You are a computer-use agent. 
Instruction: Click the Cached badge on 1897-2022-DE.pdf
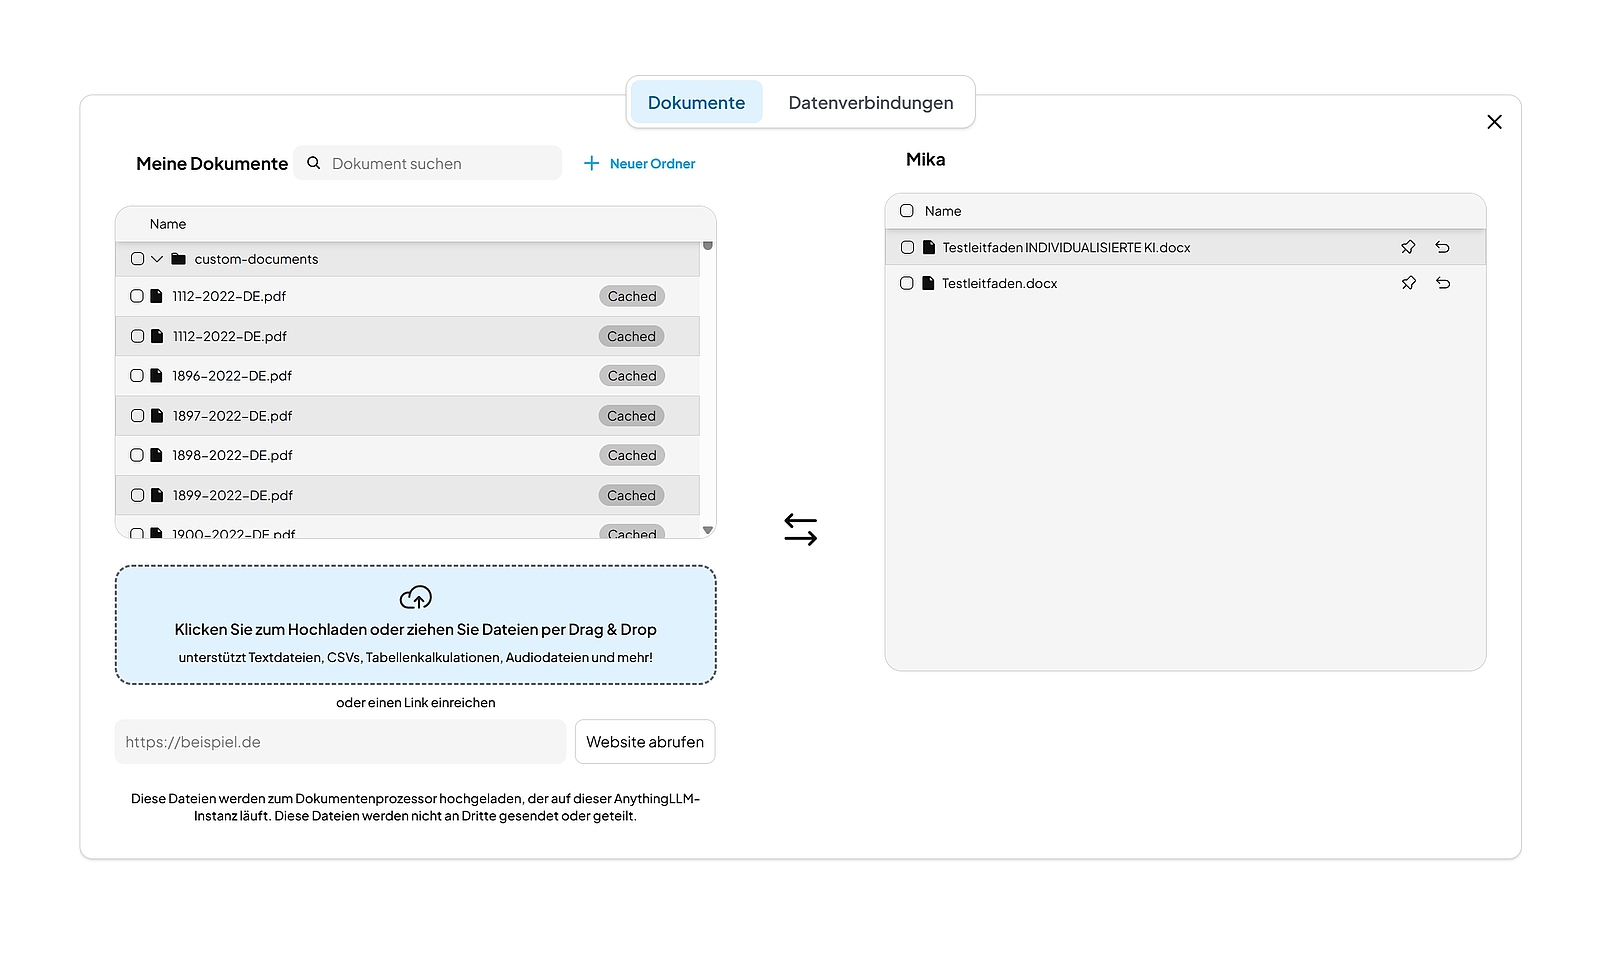tap(632, 416)
